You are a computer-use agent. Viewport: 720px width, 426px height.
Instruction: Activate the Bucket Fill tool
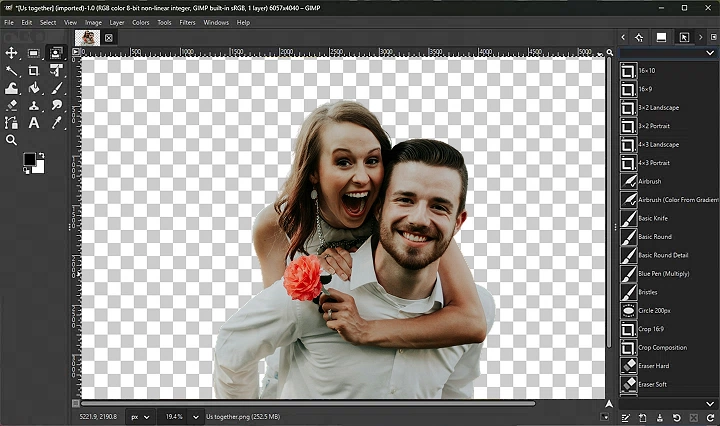click(34, 88)
